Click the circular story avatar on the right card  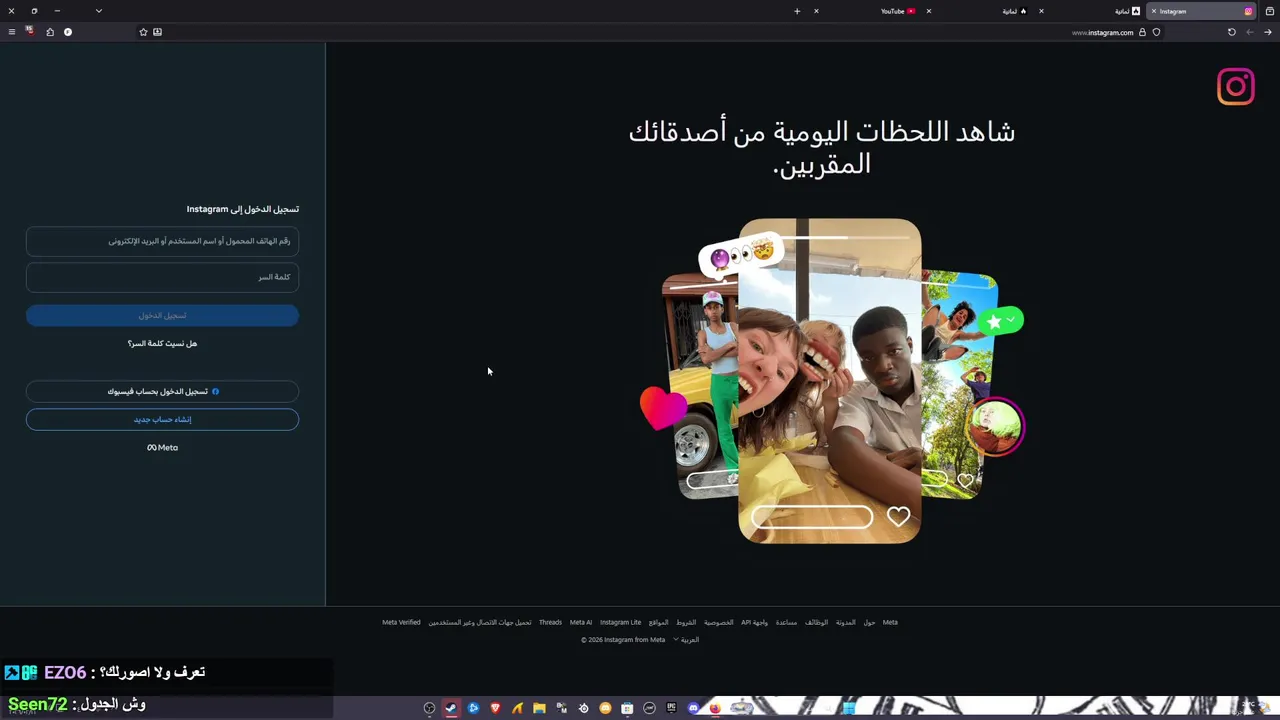point(996,427)
